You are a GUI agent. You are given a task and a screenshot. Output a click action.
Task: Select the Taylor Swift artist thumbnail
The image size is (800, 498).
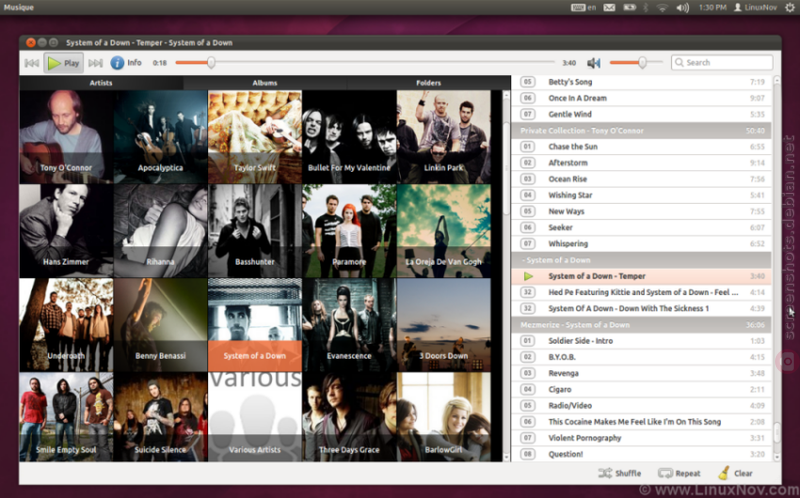coord(255,137)
